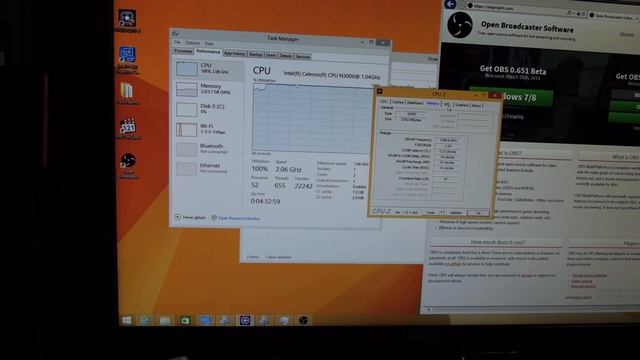Open the media player clapperboard desktop icon
640x360 pixels.
click(x=128, y=129)
